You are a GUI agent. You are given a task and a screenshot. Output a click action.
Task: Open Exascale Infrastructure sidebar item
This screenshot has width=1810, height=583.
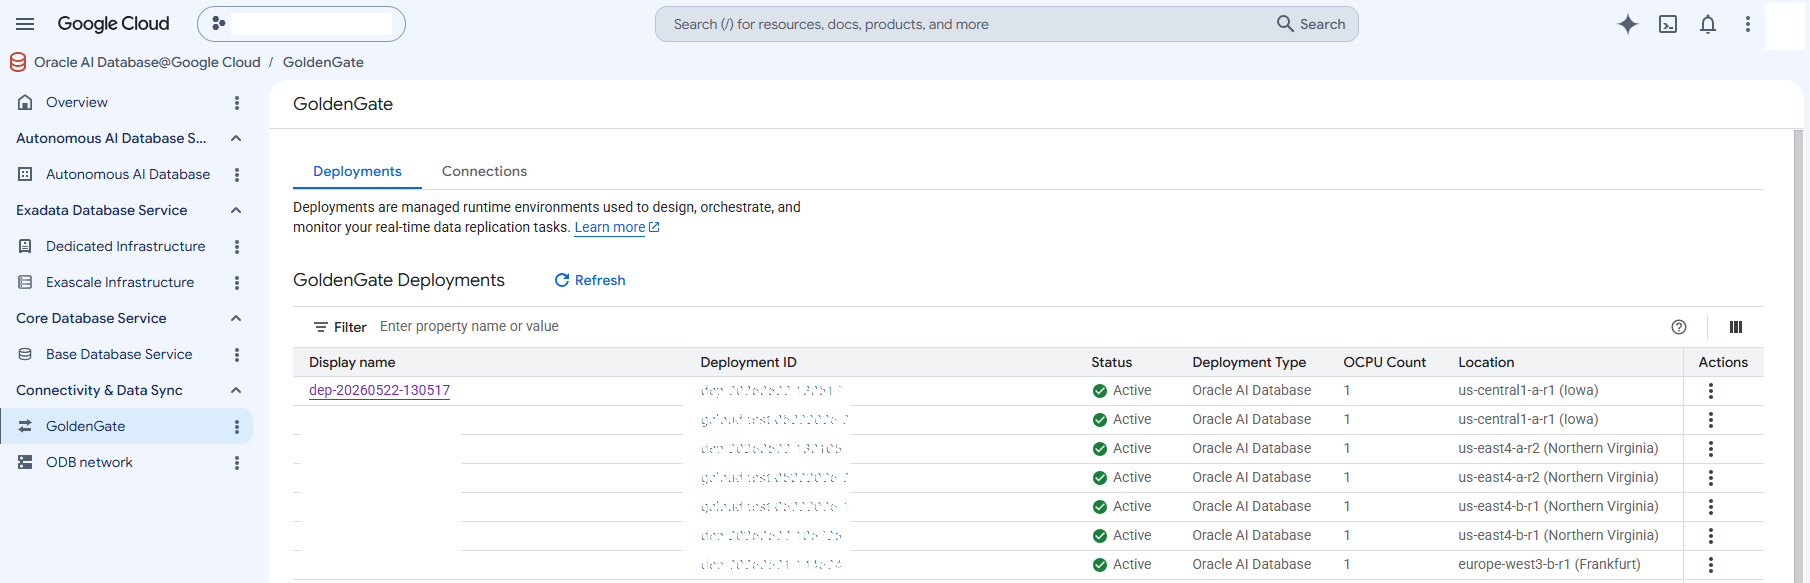pyautogui.click(x=120, y=282)
